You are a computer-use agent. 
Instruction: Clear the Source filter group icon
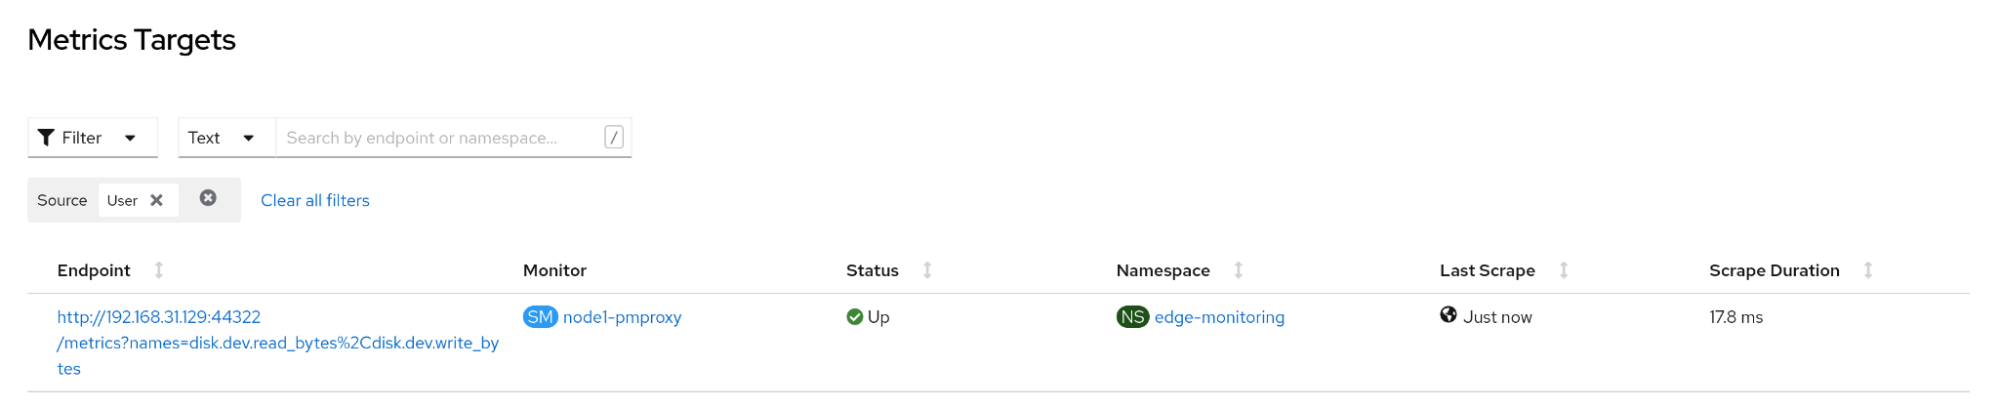208,198
